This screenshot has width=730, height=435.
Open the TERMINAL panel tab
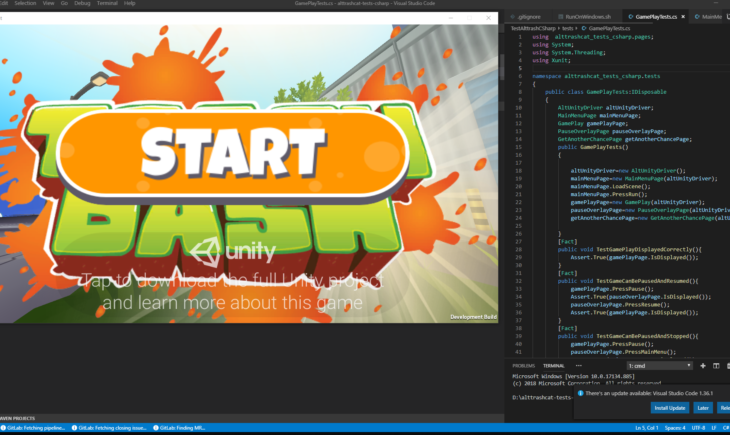(554, 366)
